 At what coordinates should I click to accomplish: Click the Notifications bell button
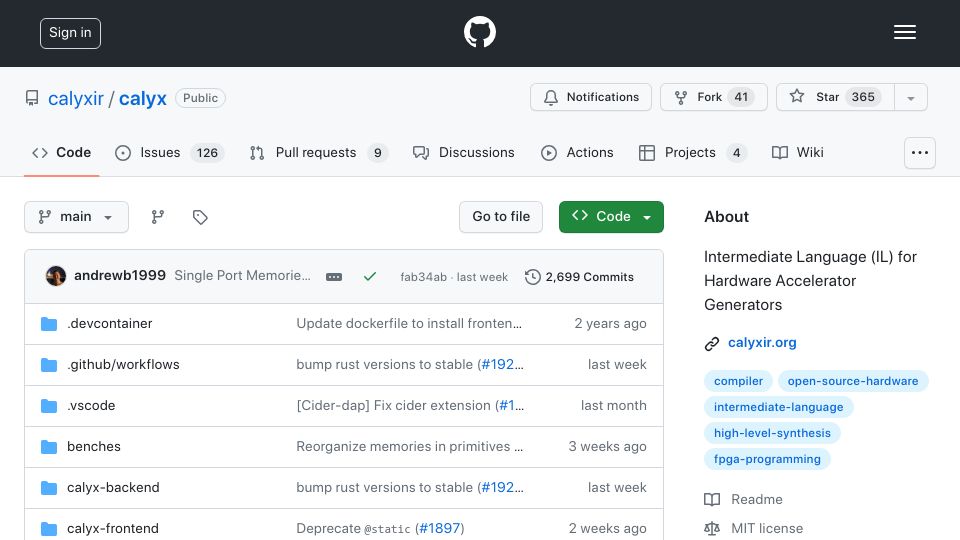tap(591, 97)
